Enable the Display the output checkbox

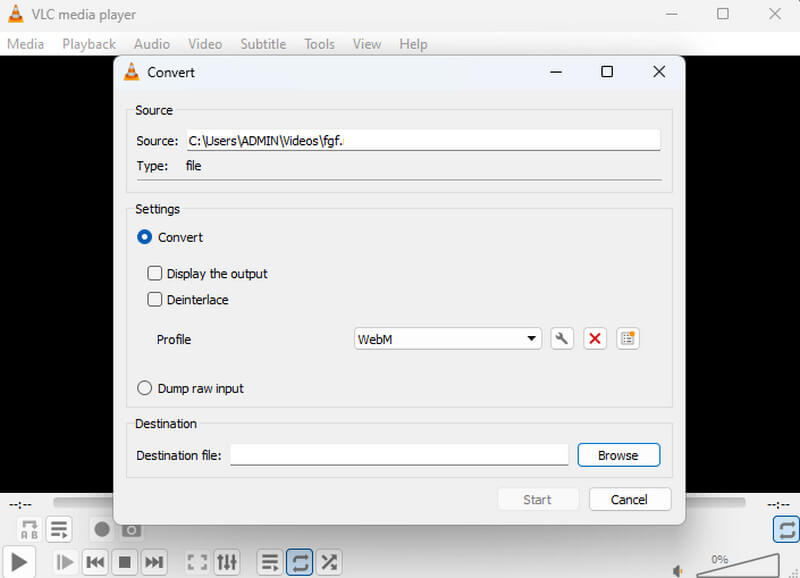point(155,273)
